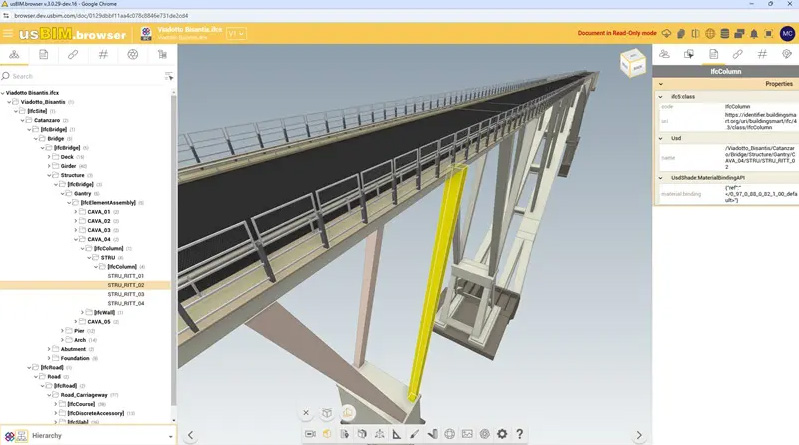Select STRU_RITT_03 in the tree
Screen dimensions: 799x445
click(126, 295)
